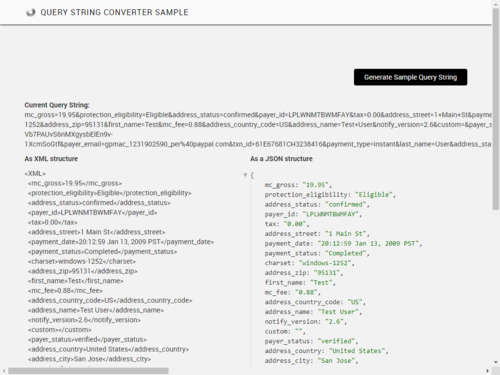Click the JSON notify_version "2.6" entry
Image resolution: width=500 pixels, height=375 pixels.
pos(306,322)
